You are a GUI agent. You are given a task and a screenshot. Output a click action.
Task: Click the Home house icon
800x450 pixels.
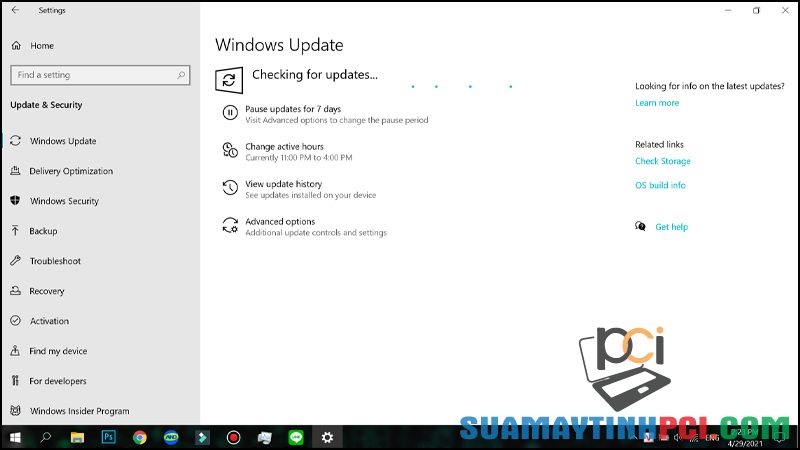point(16,45)
